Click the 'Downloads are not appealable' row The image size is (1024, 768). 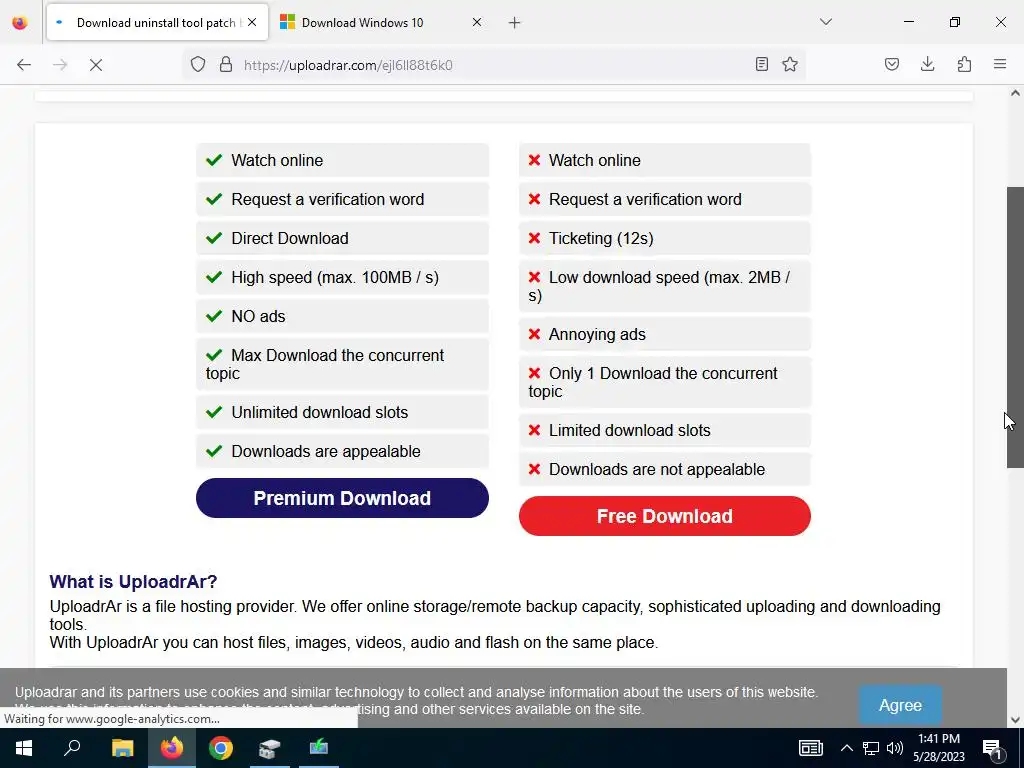click(665, 470)
